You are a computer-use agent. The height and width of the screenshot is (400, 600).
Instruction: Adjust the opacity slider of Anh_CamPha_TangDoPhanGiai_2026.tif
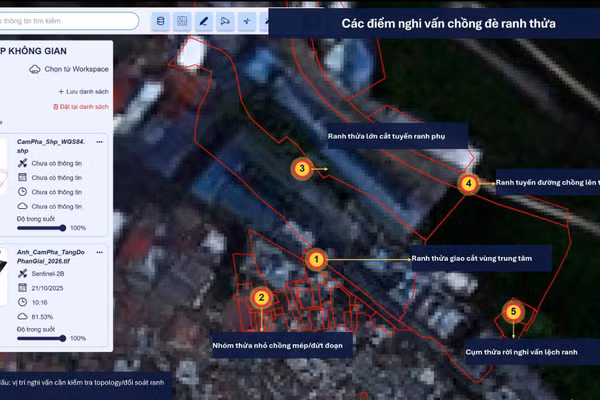[x=42, y=338]
